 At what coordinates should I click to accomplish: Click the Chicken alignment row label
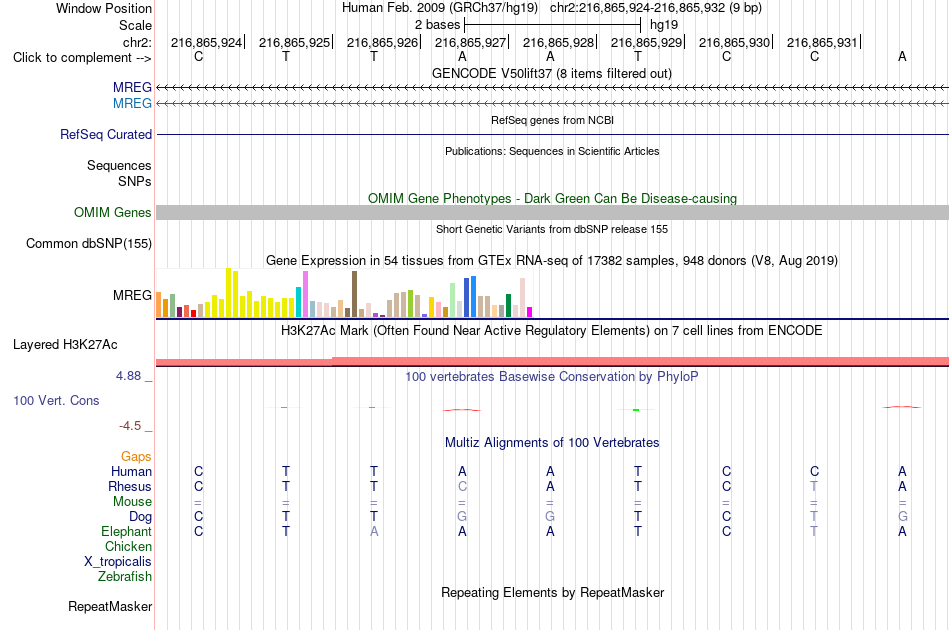[x=128, y=546]
